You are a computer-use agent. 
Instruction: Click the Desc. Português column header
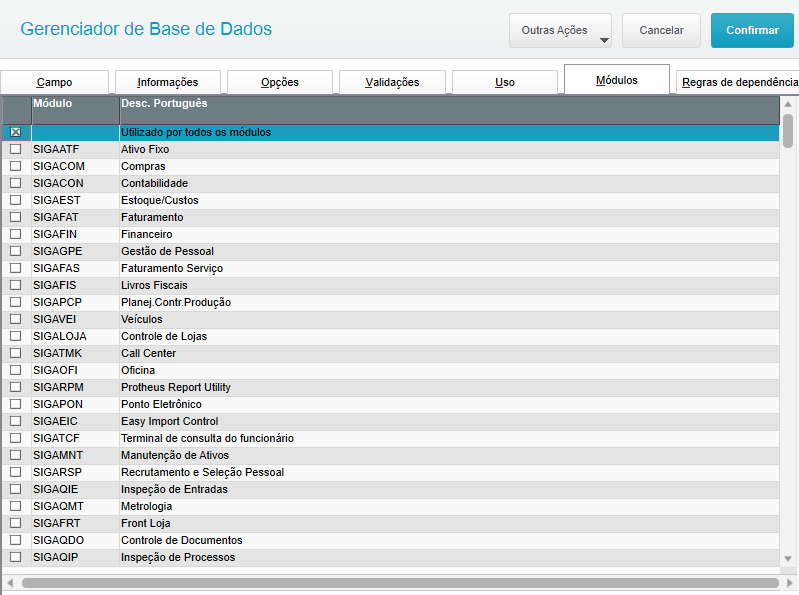click(449, 110)
